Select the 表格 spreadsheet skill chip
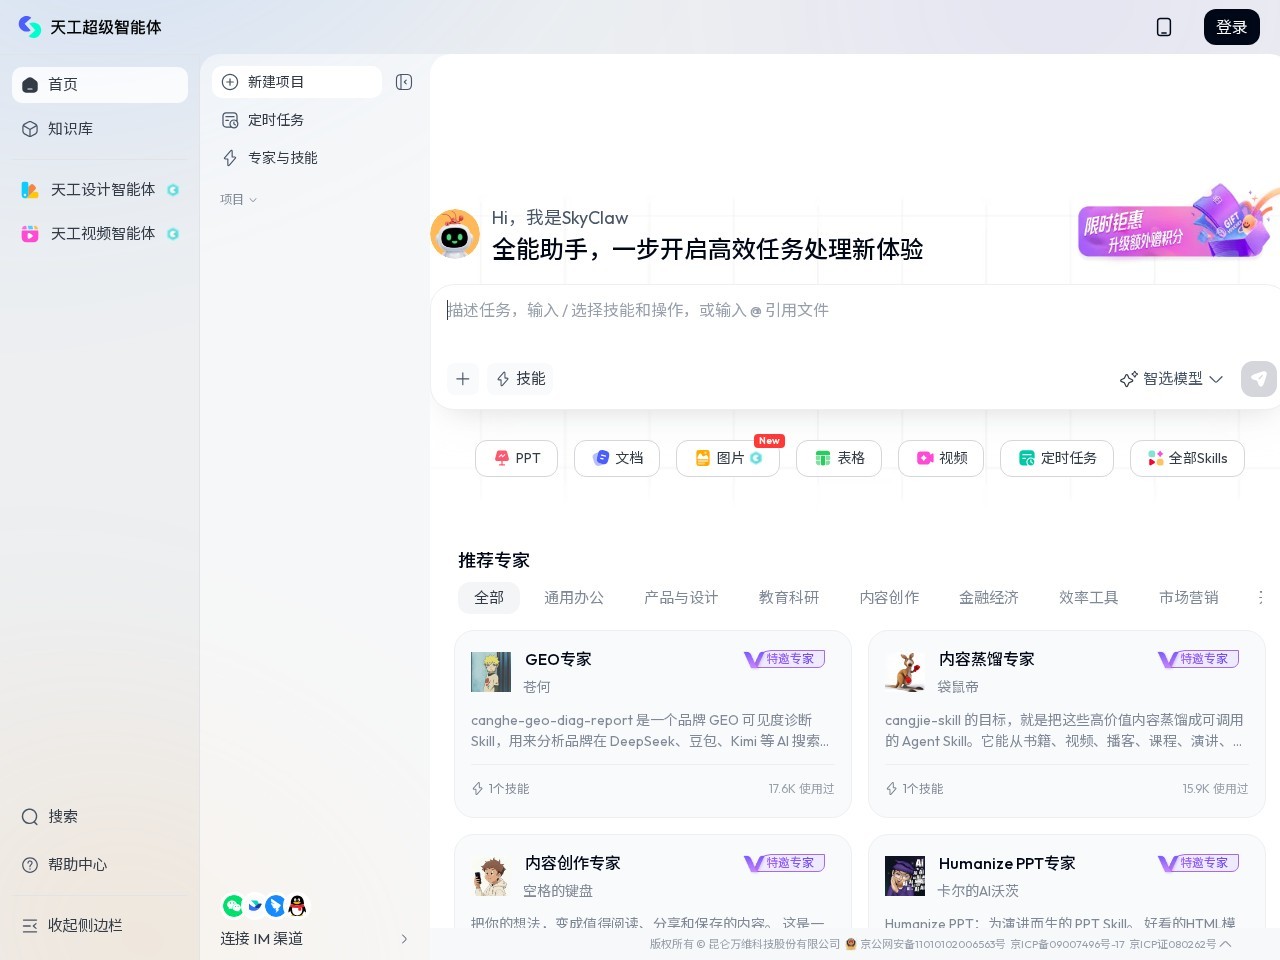This screenshot has width=1280, height=960. [x=839, y=458]
